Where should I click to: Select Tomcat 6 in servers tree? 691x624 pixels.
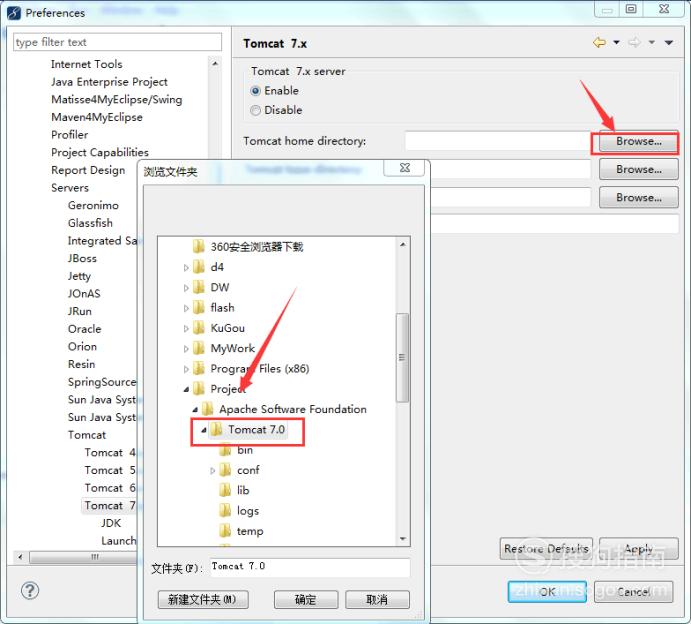(110, 488)
